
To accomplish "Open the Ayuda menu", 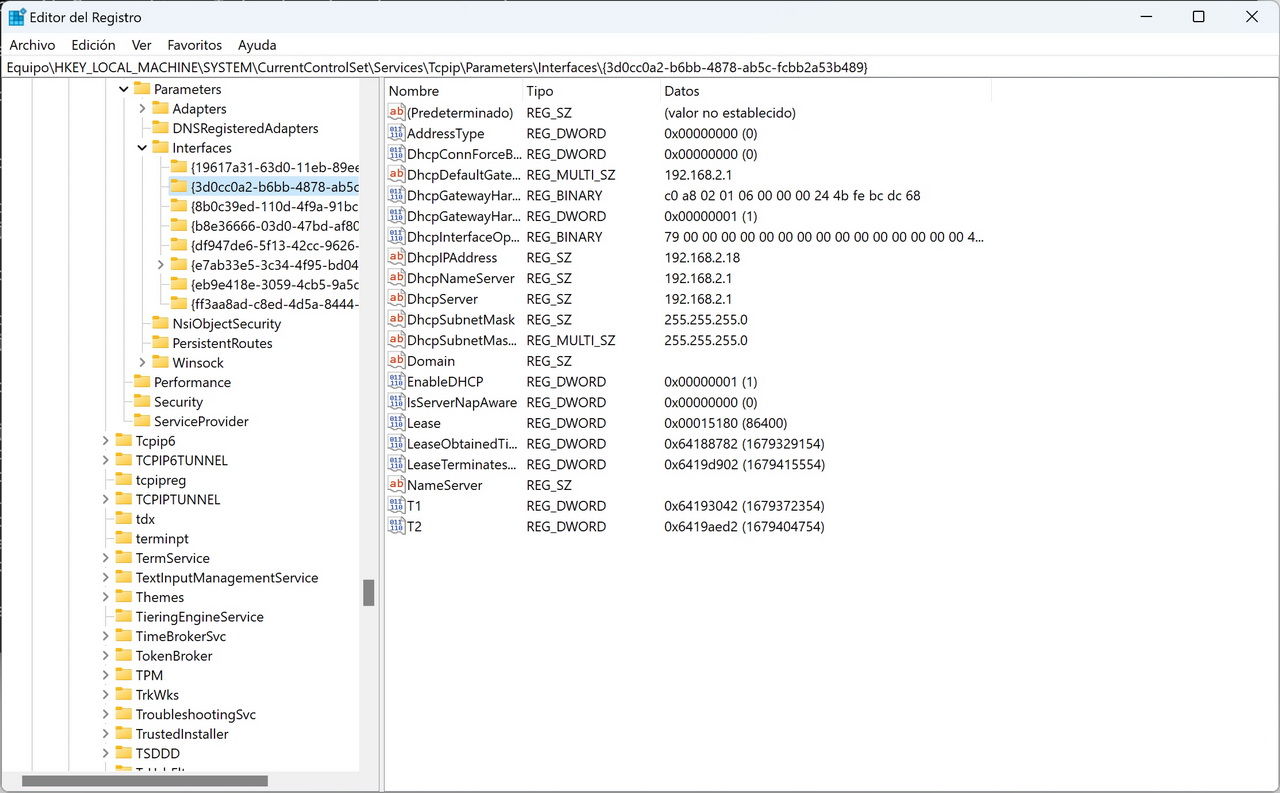I will coord(257,45).
